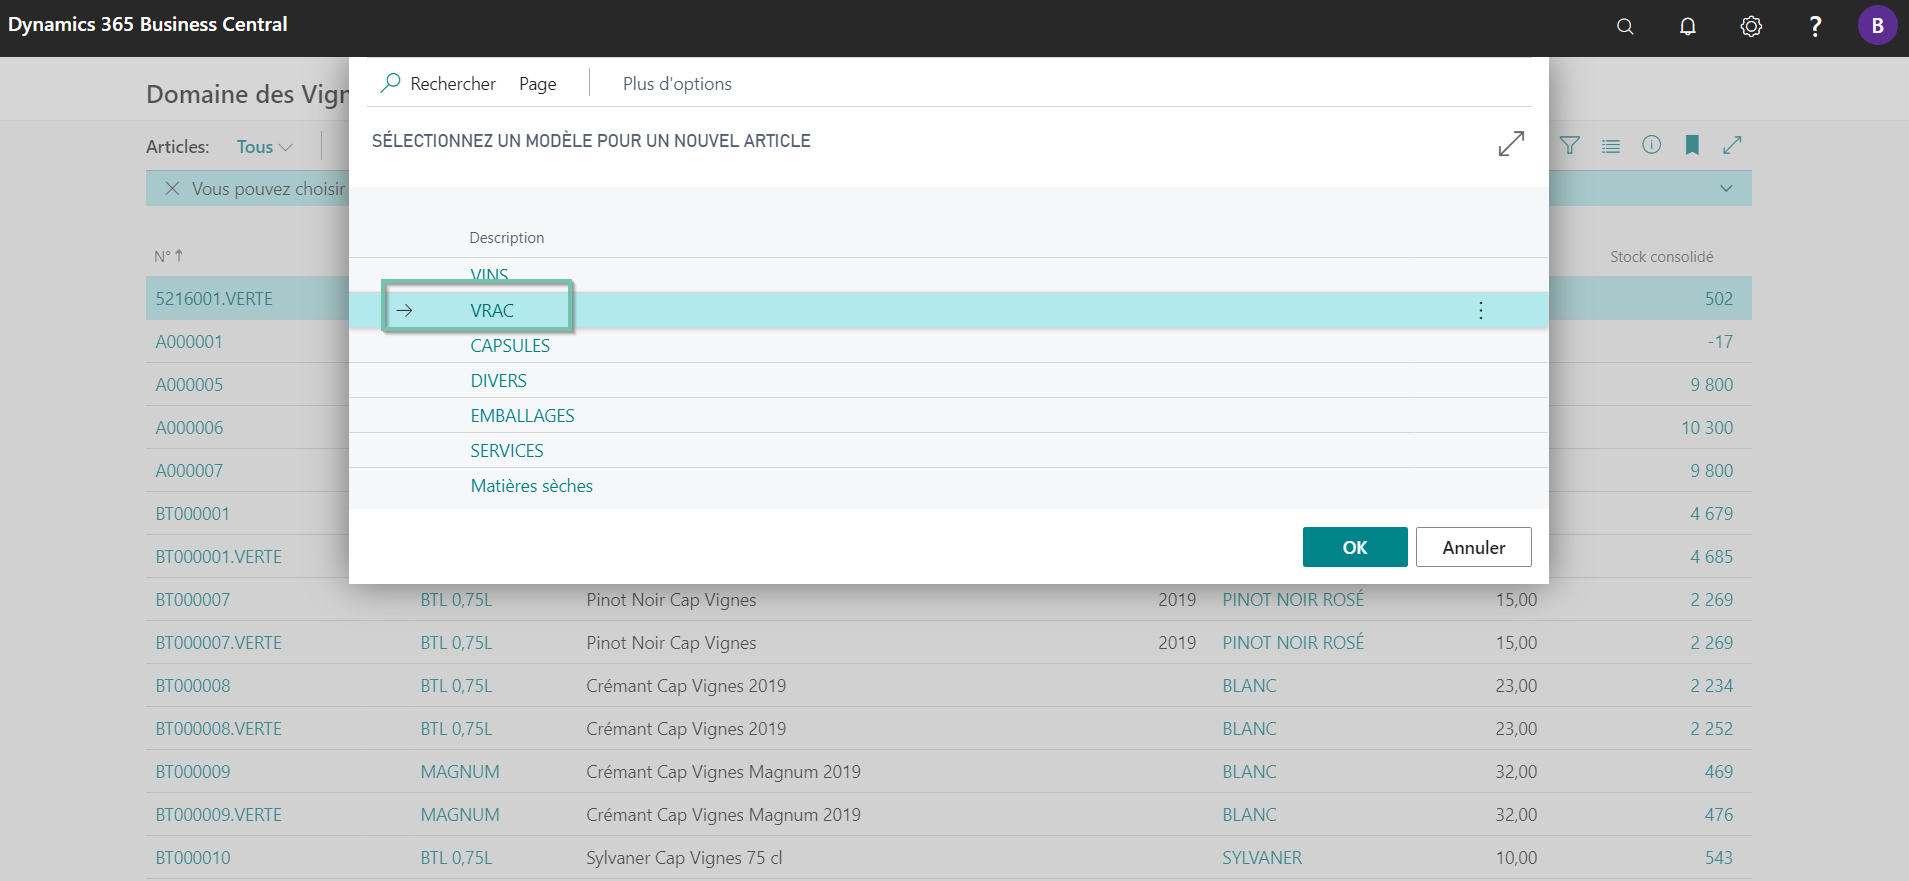Open article BT000001.VERTE
The width and height of the screenshot is (1909, 881).
[x=218, y=557]
